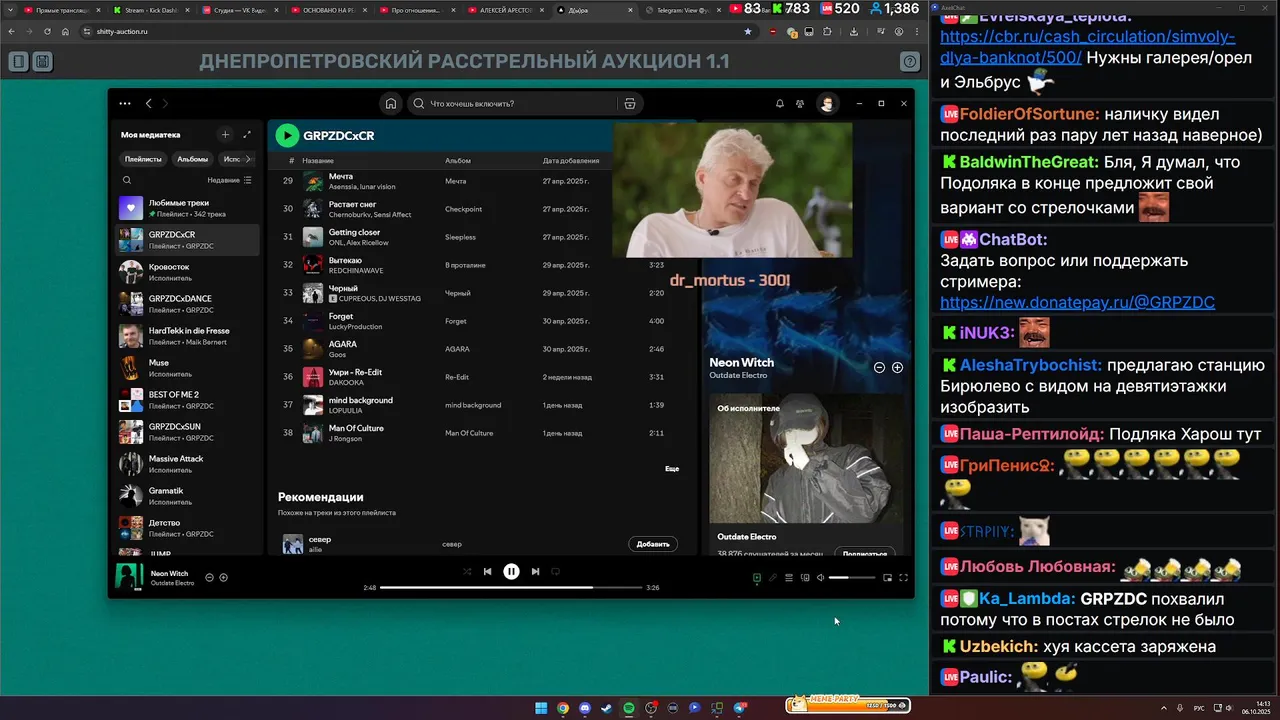Open the miniplayer
Viewport: 1280px width, 720px height.
click(887, 577)
